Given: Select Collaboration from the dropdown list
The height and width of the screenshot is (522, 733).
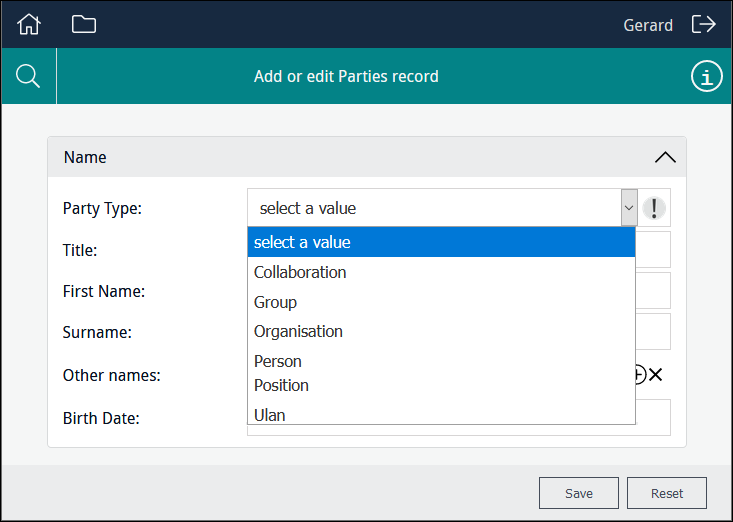Looking at the screenshot, I should [300, 272].
